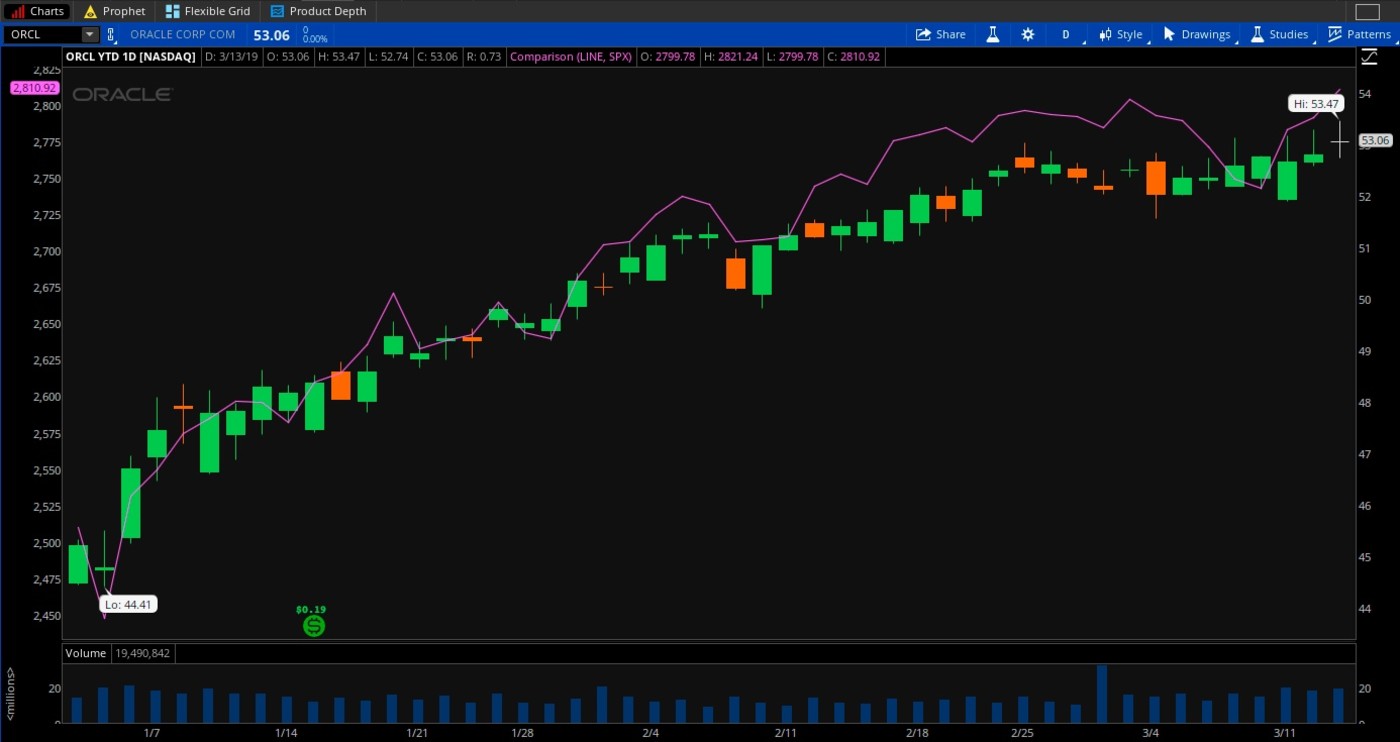Click the Share button
Screen dimensions: 1400x742
click(940, 34)
